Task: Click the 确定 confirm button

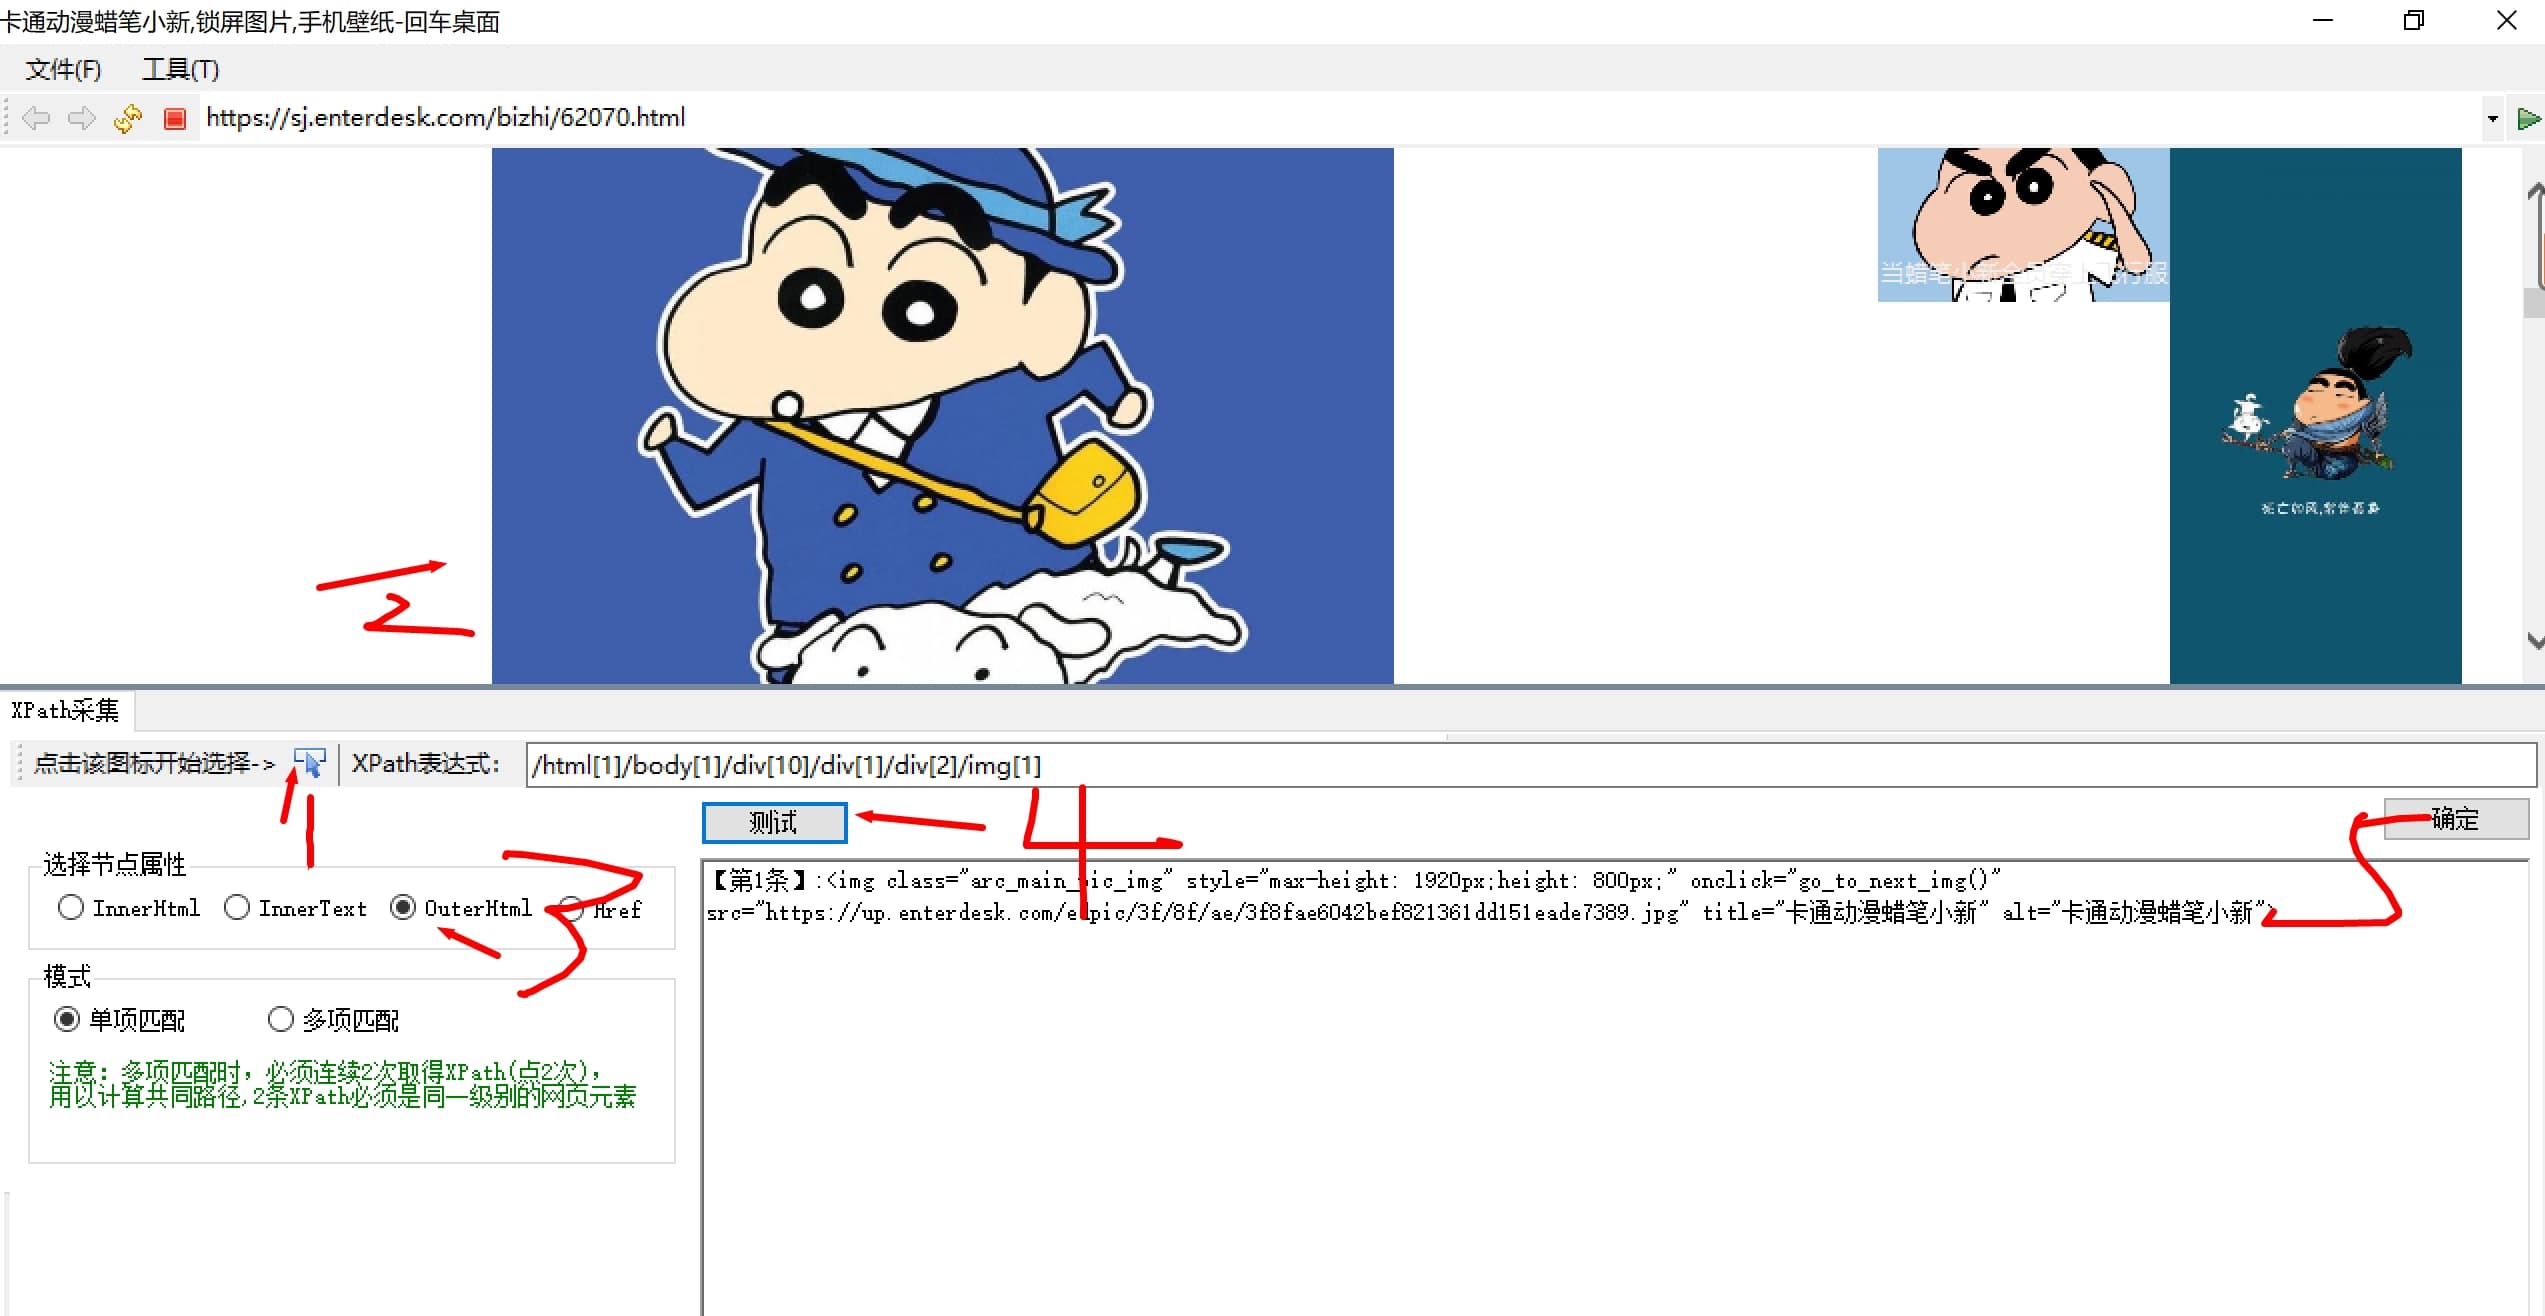Action: click(2455, 819)
